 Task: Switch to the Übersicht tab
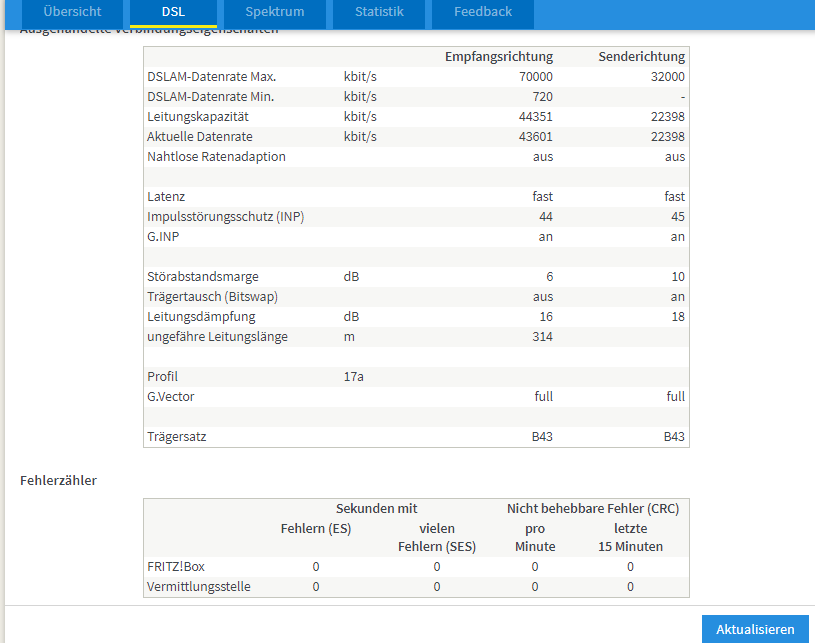[x=72, y=12]
